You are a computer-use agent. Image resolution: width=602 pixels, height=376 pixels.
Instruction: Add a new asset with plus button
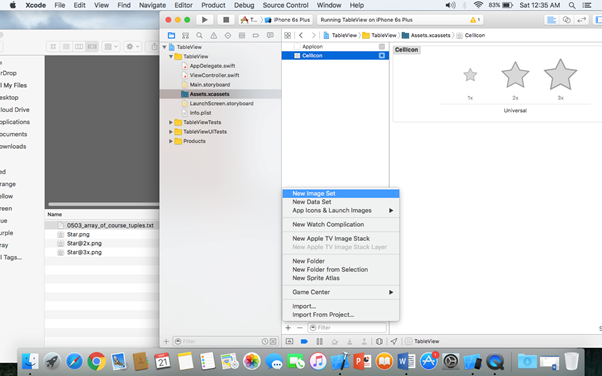288,328
